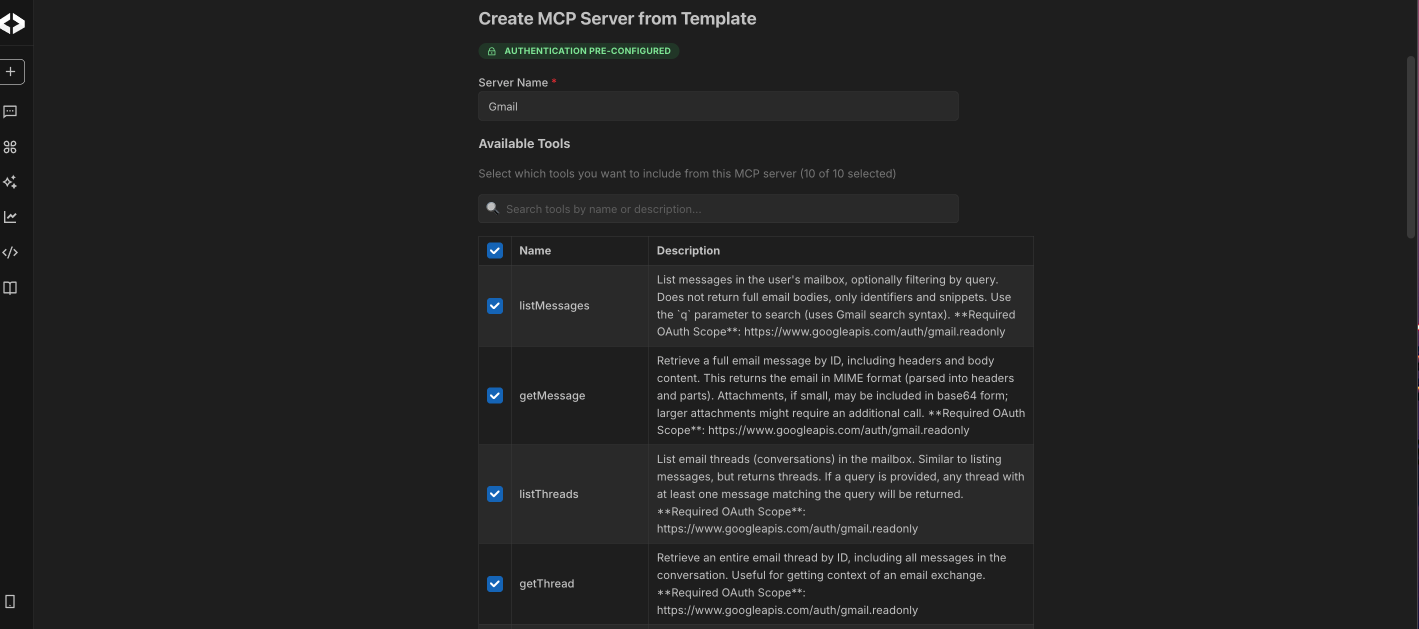Screen dimensions: 1419x629
Task: Click the Search tools input box
Action: (x=718, y=209)
